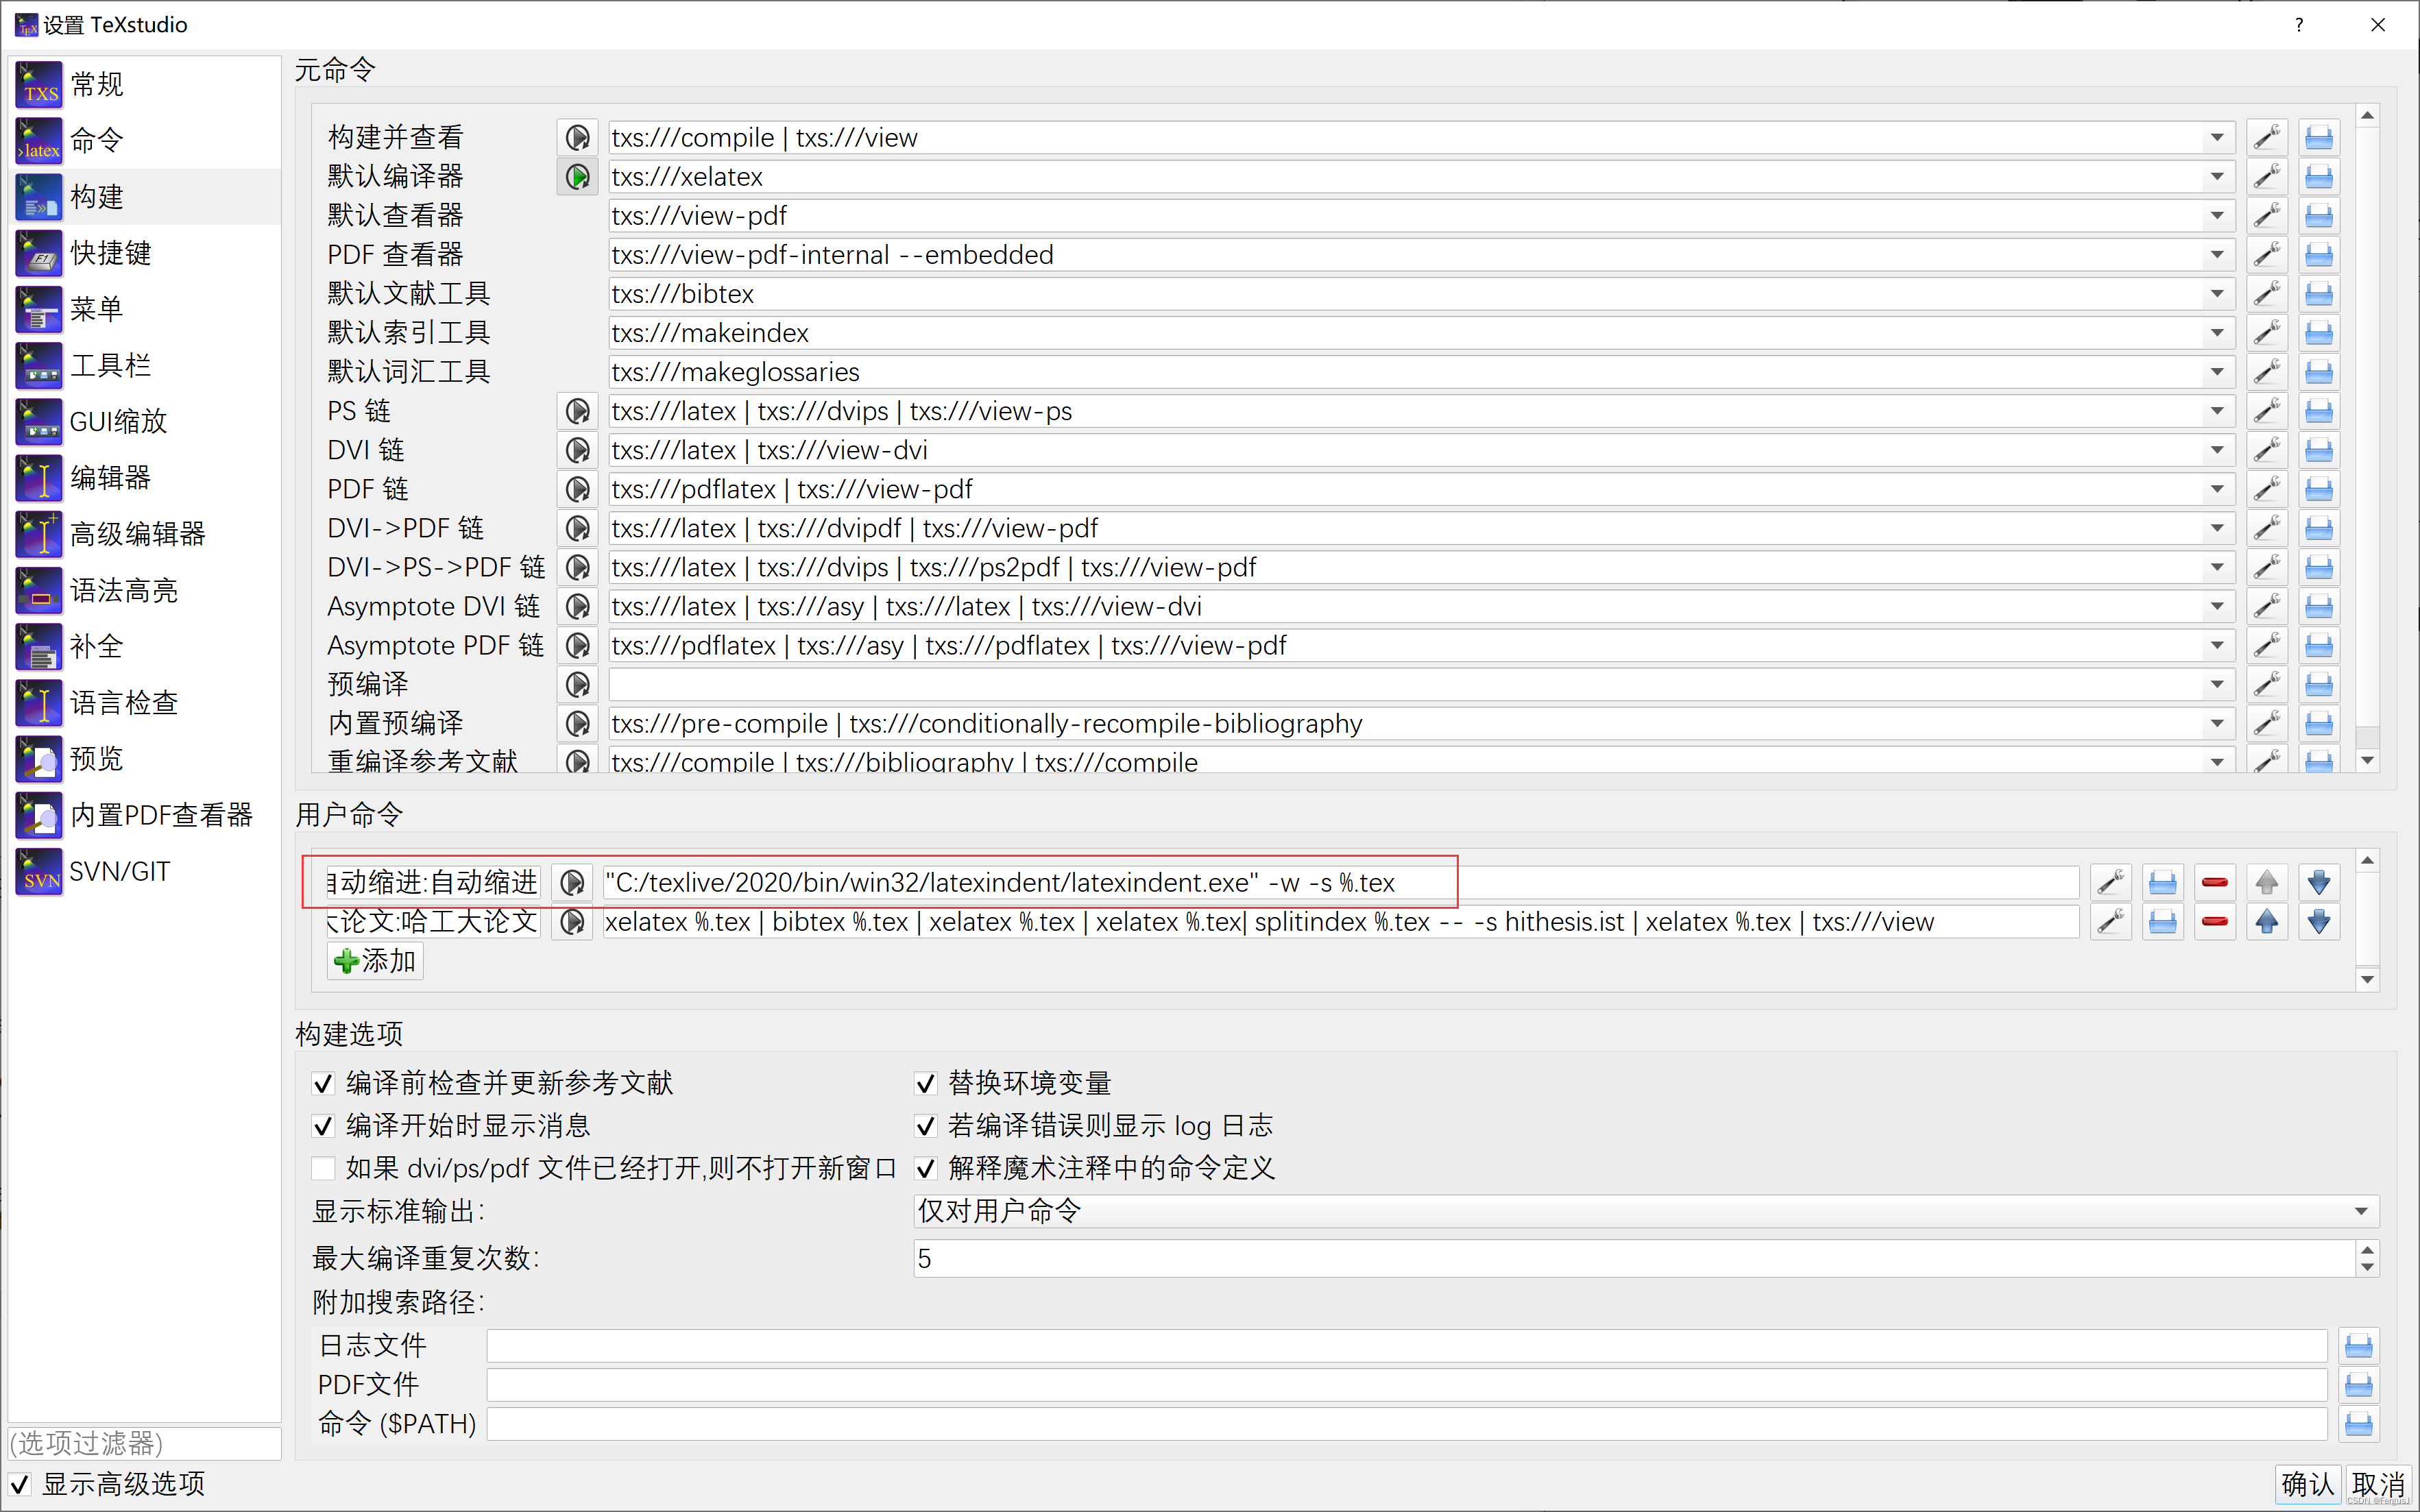The height and width of the screenshot is (1512, 2420).
Task: Delete the 自动缩进 user command
Action: 2214,882
